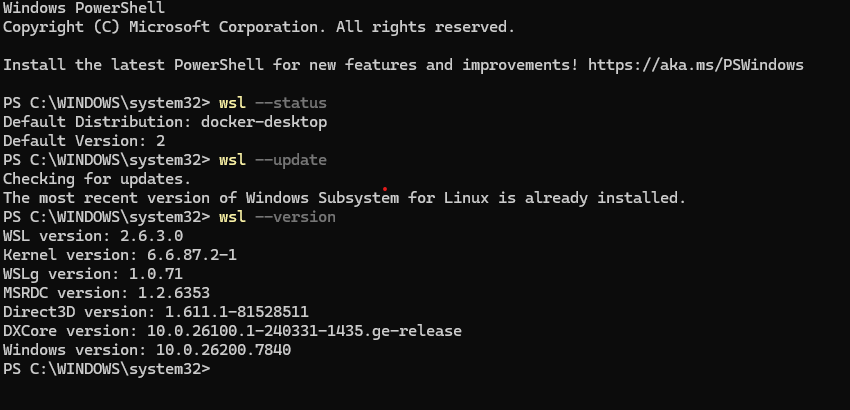Open the aka.ms/PSWindows link
850x410 pixels.
click(x=696, y=65)
